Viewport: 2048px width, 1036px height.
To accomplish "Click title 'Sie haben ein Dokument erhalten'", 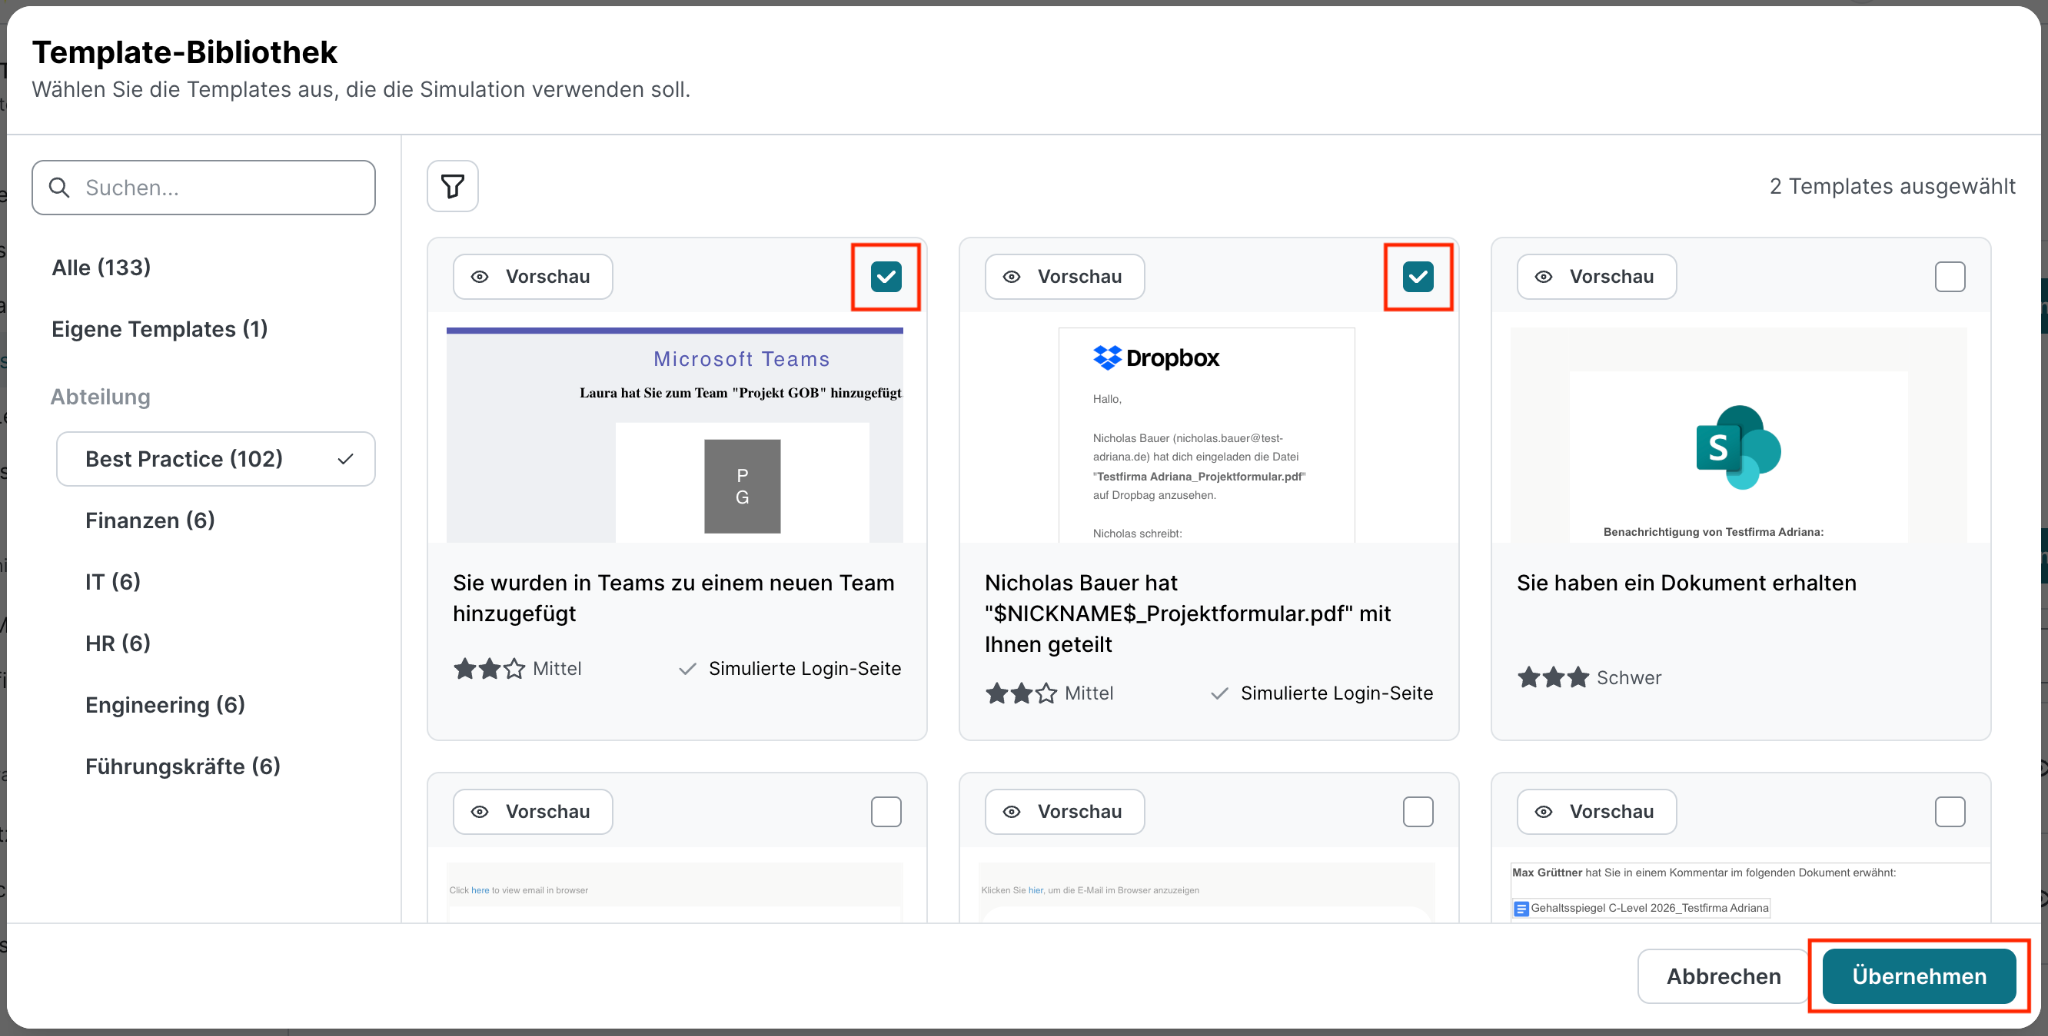I will tap(1686, 583).
